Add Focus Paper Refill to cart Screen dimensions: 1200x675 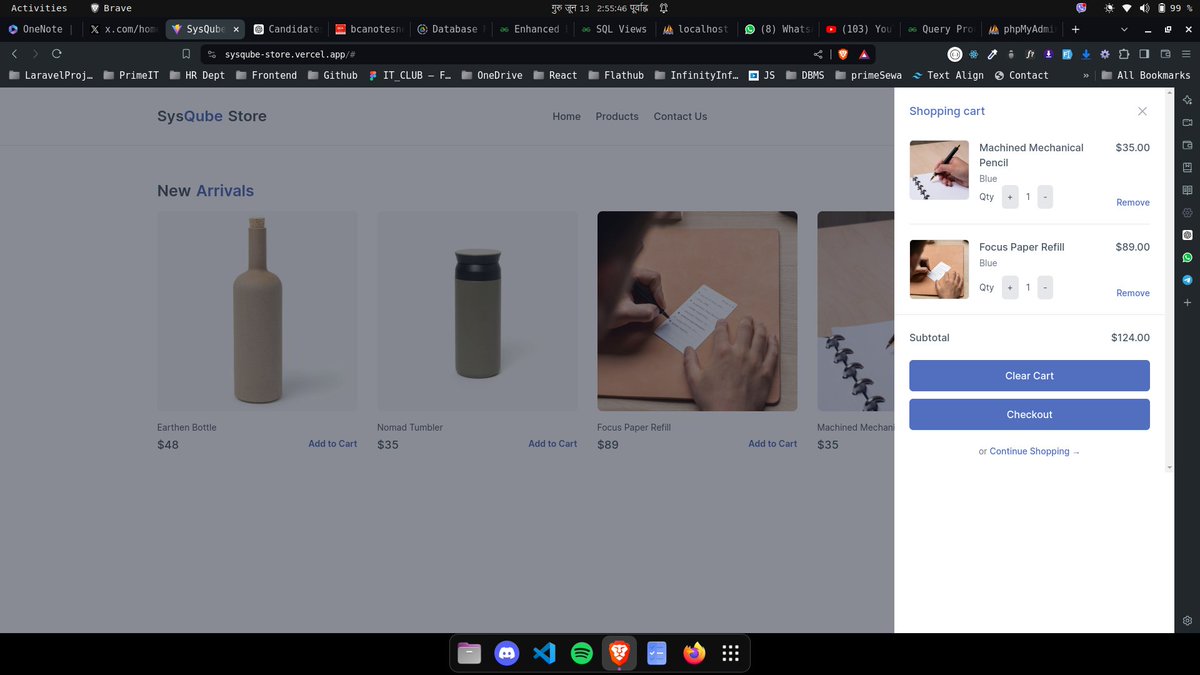pyautogui.click(x=772, y=443)
